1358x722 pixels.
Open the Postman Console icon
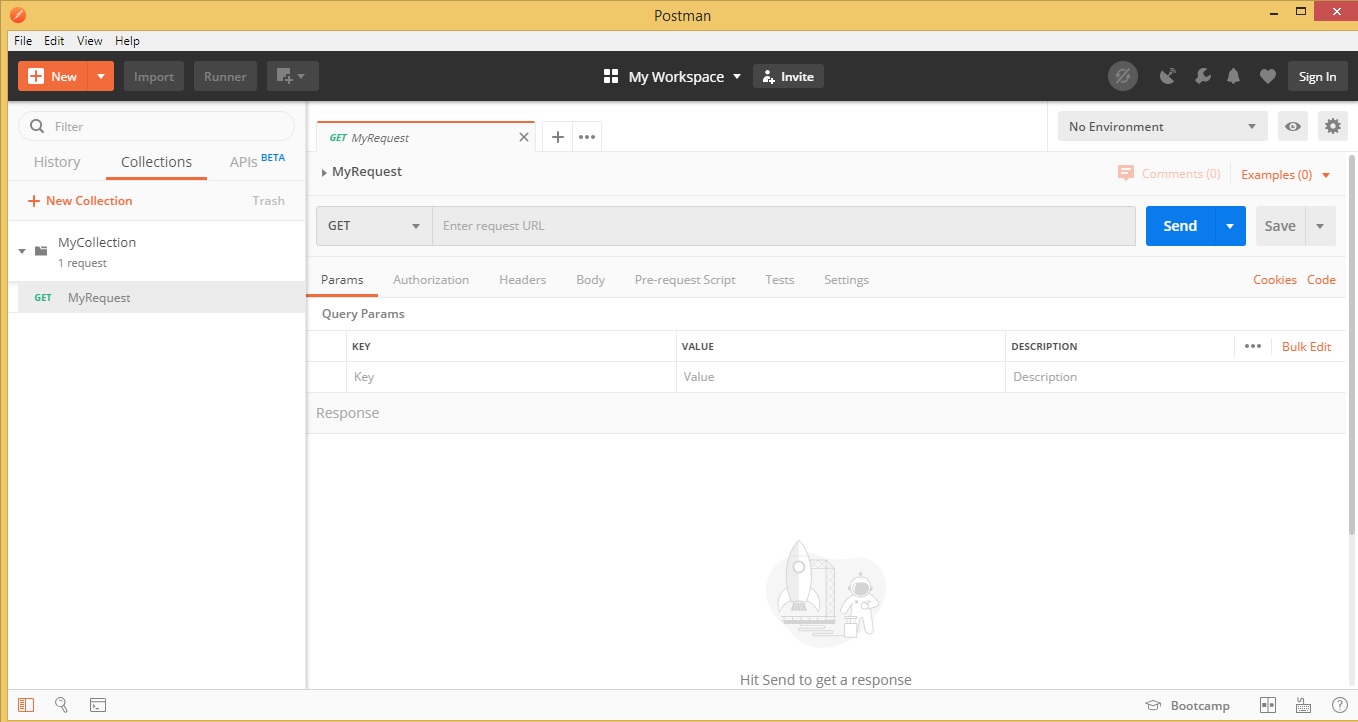(x=98, y=705)
